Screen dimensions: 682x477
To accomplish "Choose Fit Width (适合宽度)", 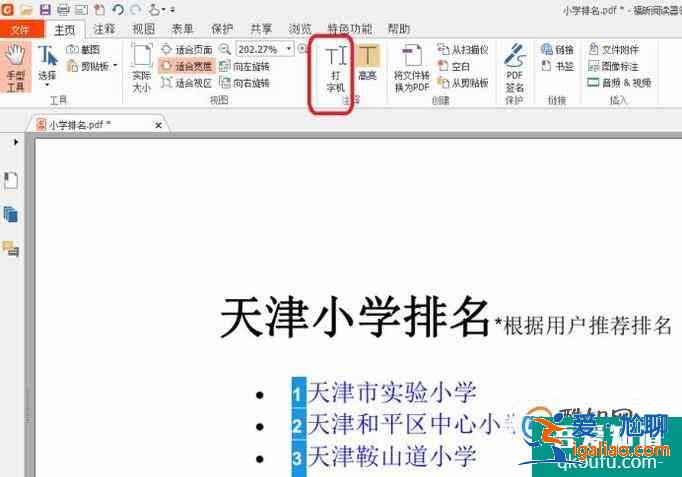I will coord(186,66).
